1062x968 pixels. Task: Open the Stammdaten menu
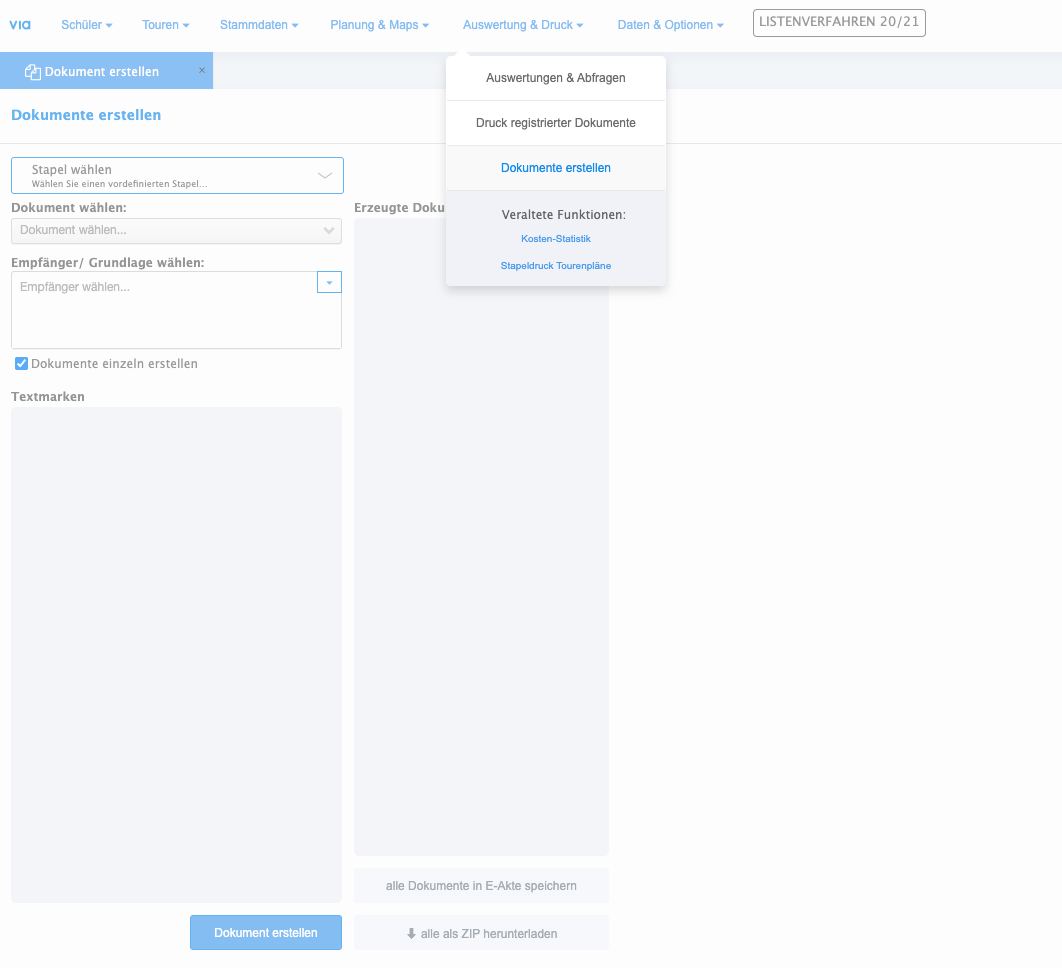[259, 25]
